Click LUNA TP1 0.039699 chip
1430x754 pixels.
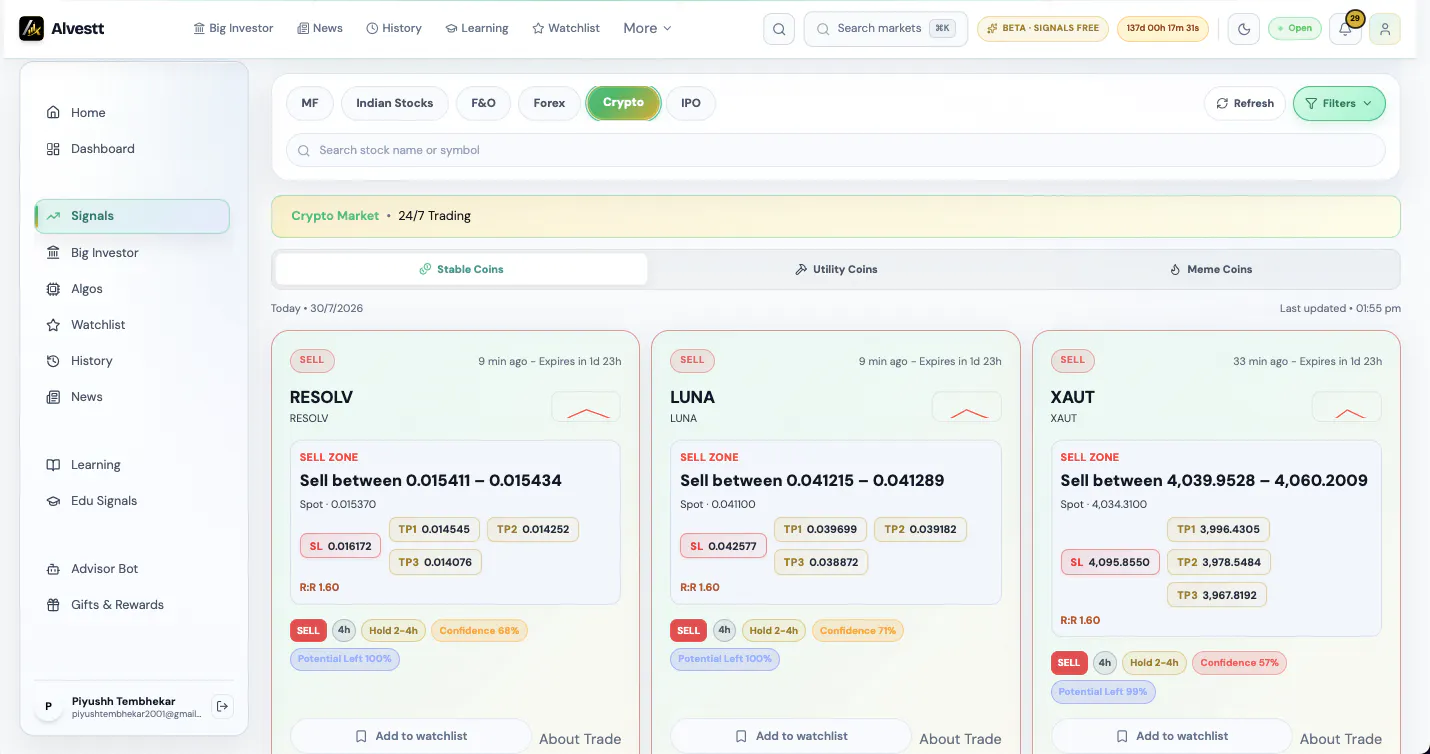coord(820,529)
